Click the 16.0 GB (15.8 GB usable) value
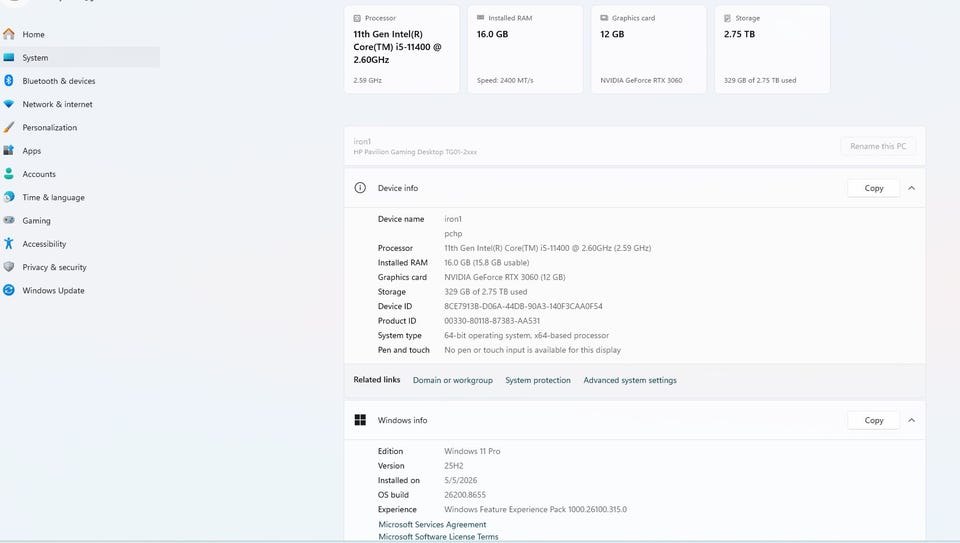 pos(487,263)
